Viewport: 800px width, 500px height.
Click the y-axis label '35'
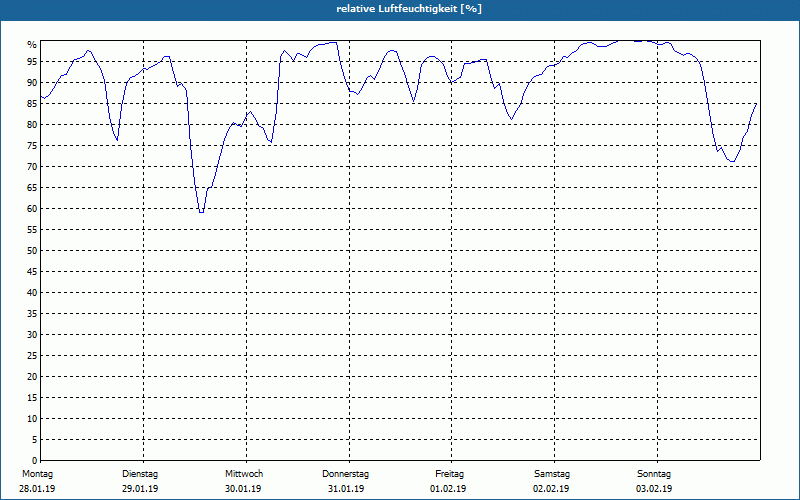pyautogui.click(x=32, y=314)
